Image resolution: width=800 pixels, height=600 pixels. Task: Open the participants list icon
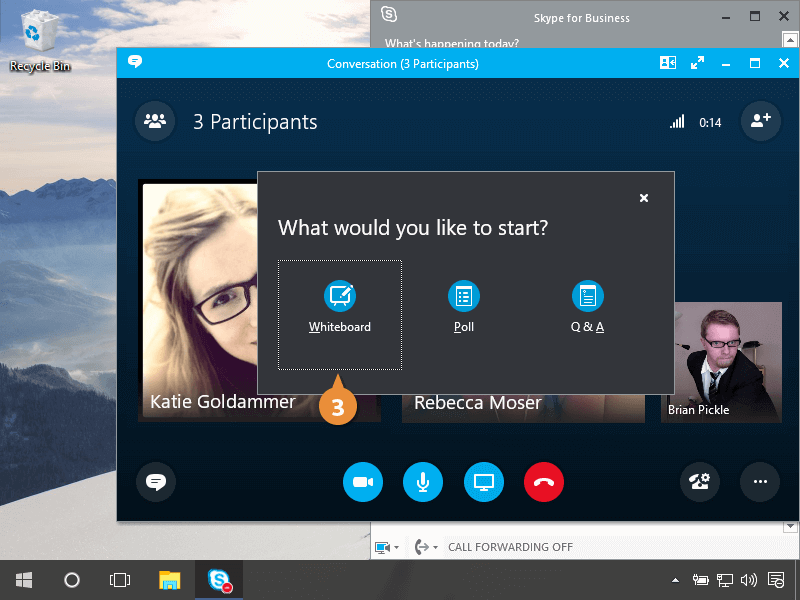(154, 121)
